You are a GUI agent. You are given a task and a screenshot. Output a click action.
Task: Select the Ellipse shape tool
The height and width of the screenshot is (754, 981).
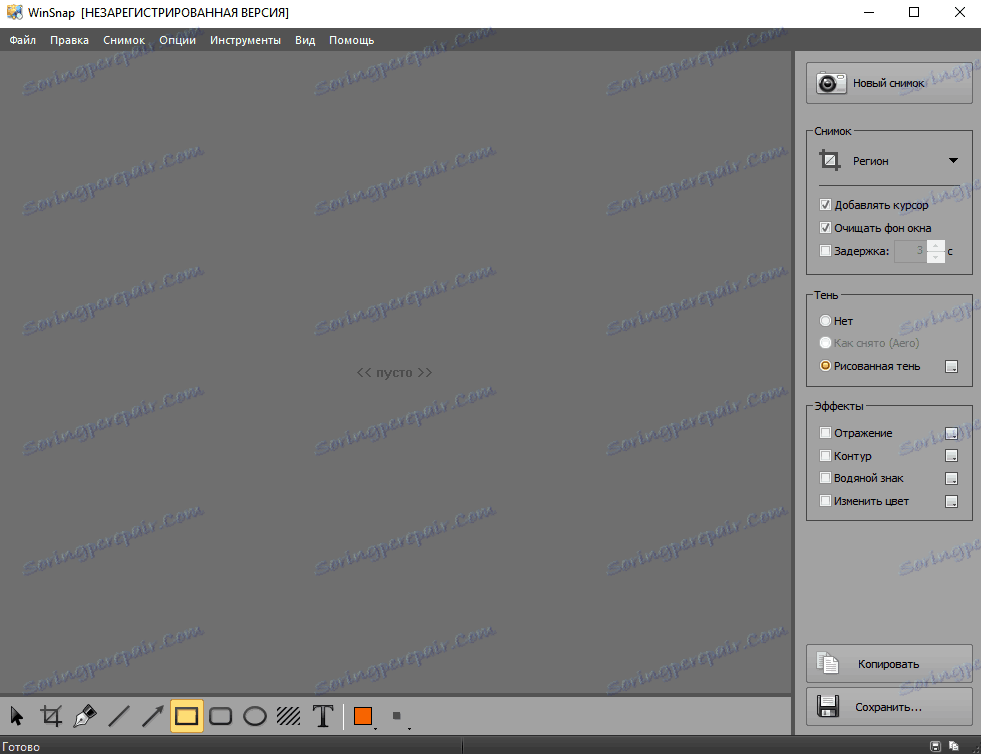pos(255,716)
